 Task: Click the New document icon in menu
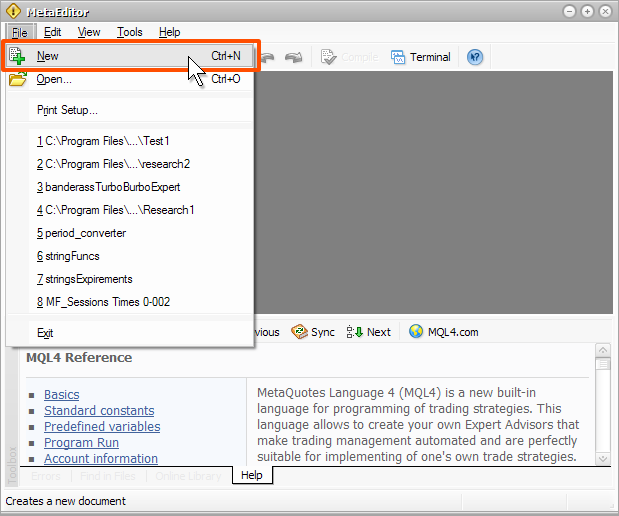[17, 56]
